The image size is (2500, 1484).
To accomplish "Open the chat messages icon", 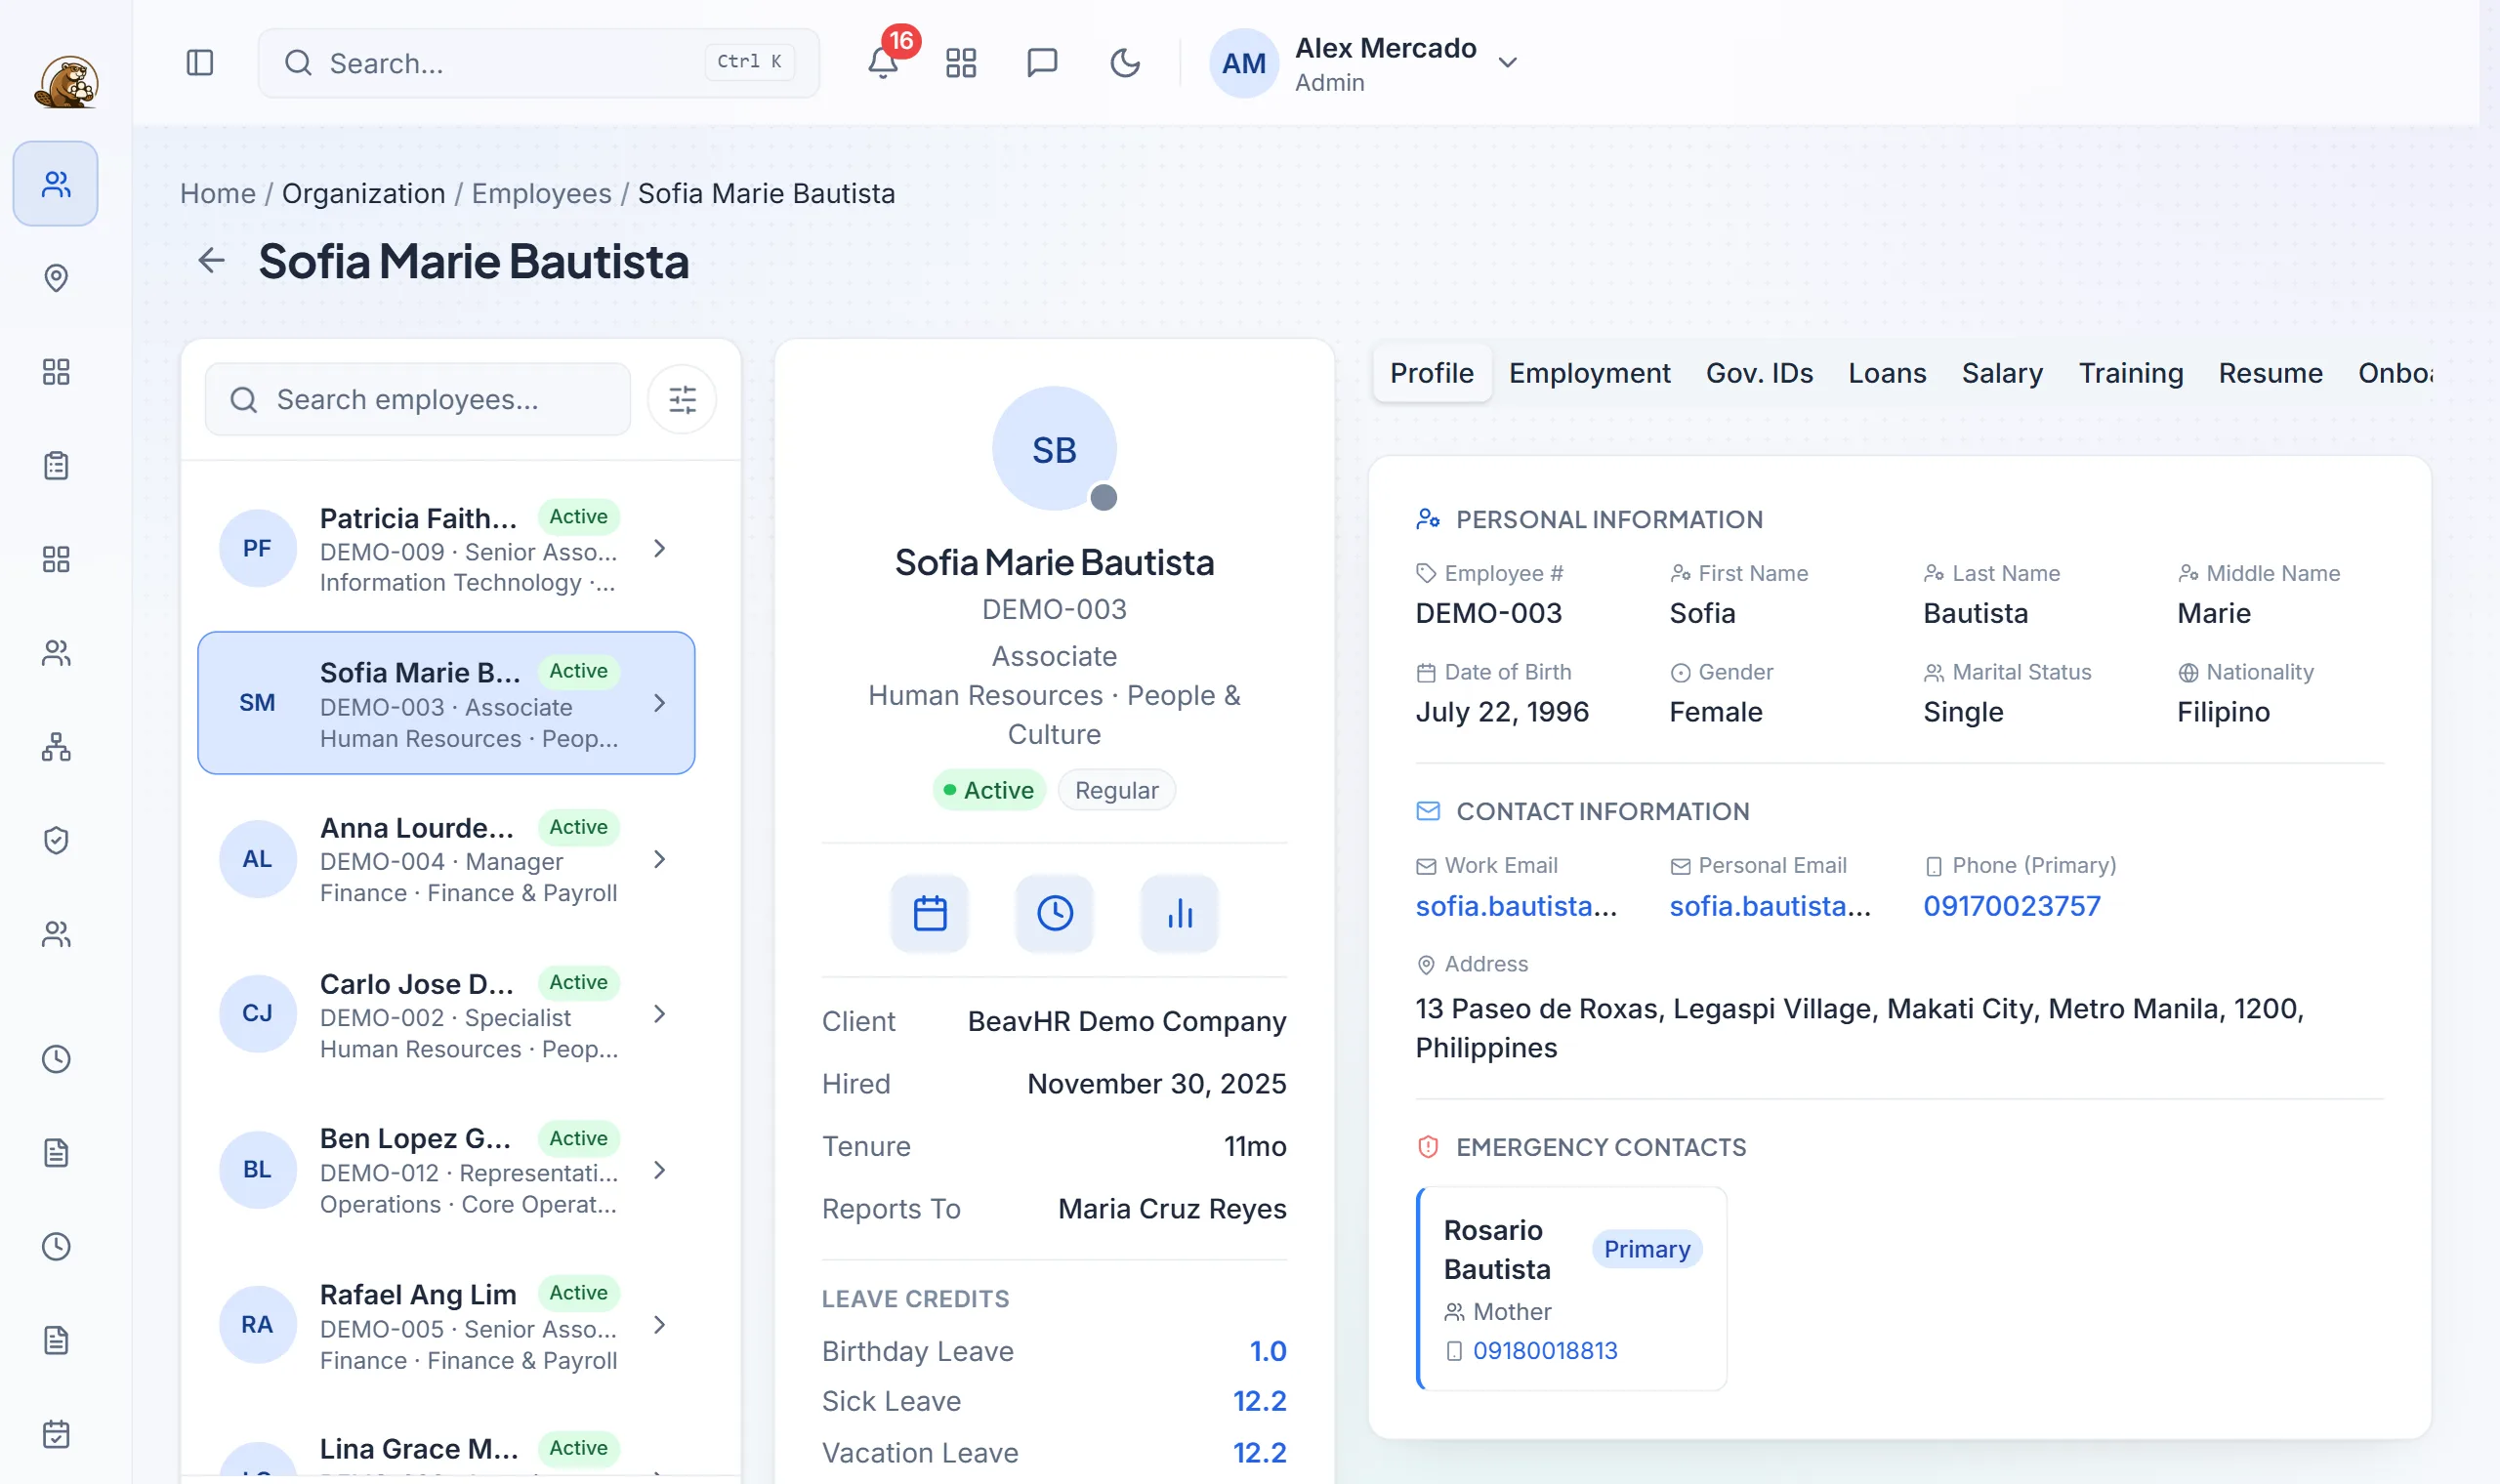I will point(1042,63).
